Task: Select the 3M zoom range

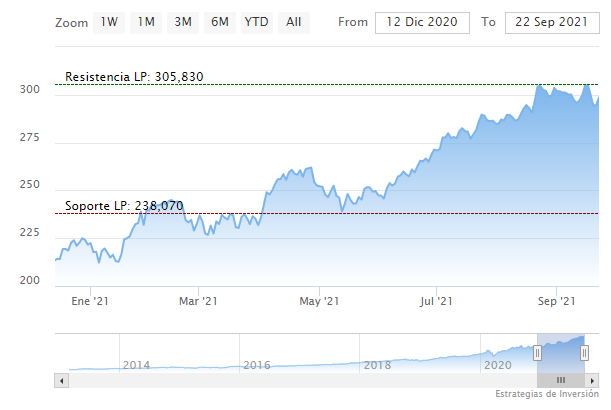Action: click(x=182, y=22)
